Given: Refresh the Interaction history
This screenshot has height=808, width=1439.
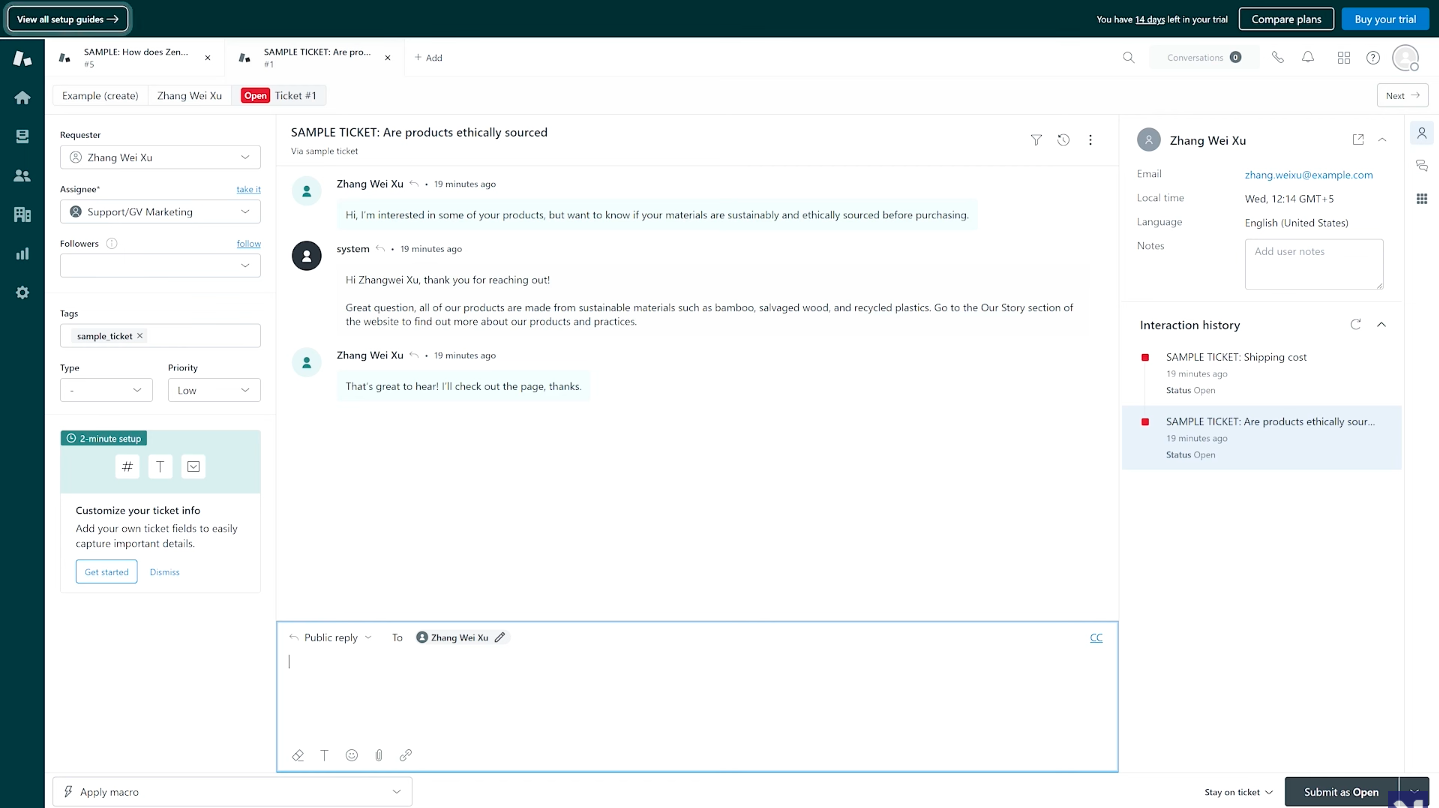Looking at the screenshot, I should [x=1356, y=324].
